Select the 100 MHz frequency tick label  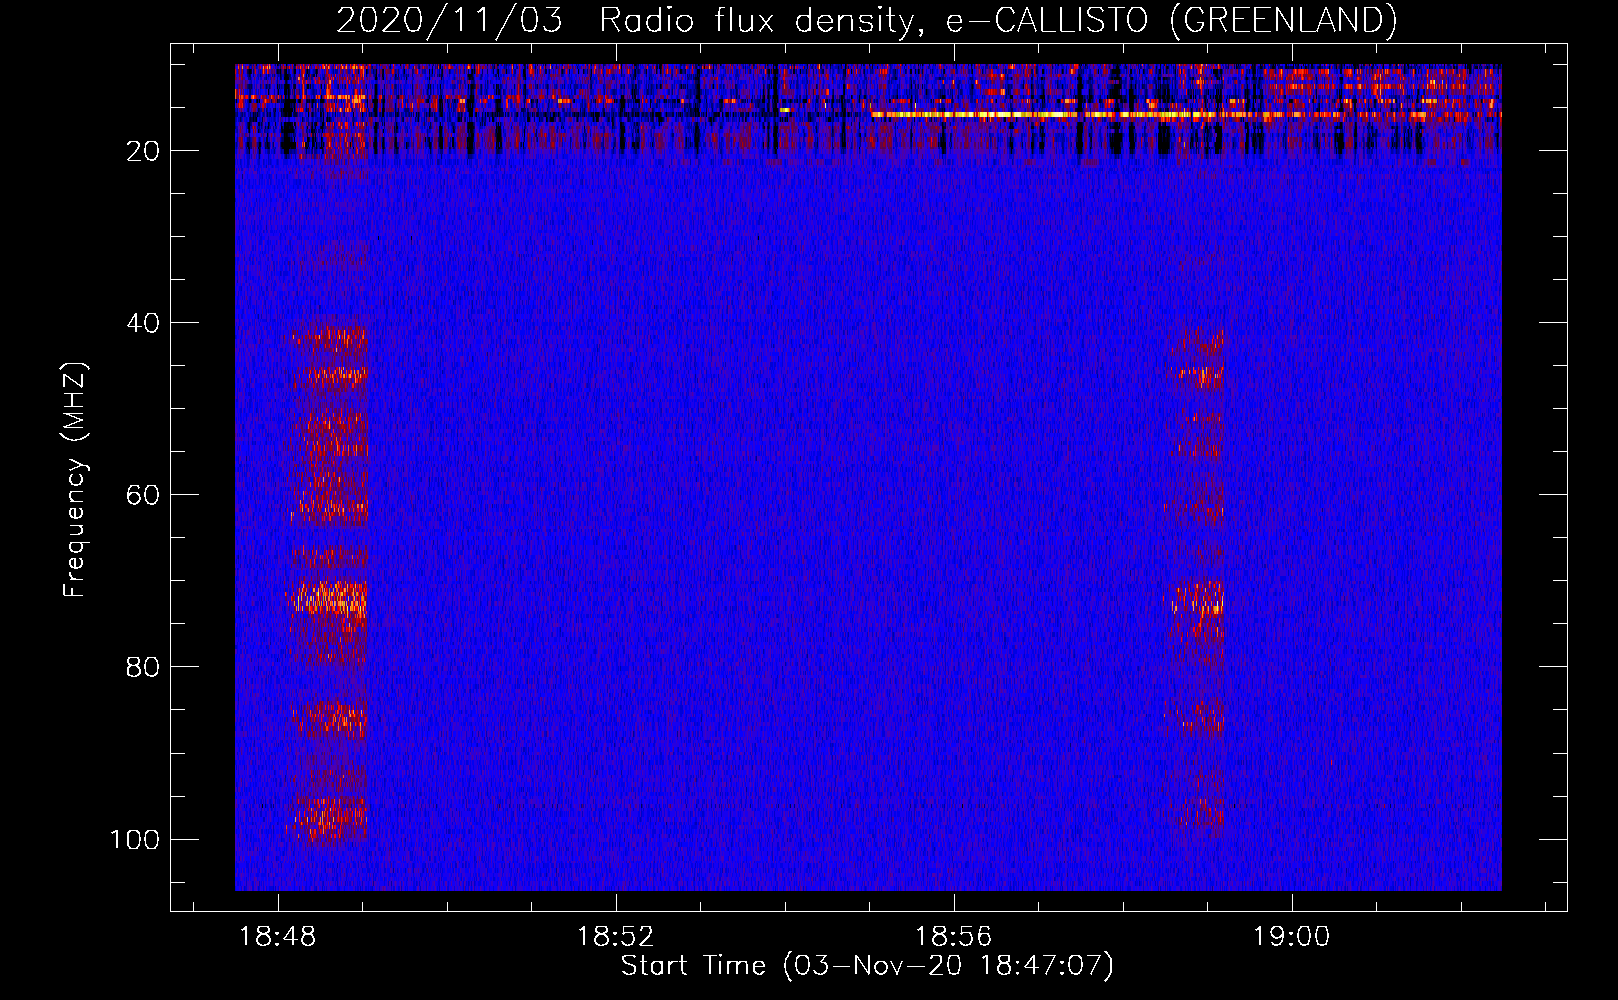[x=135, y=839]
